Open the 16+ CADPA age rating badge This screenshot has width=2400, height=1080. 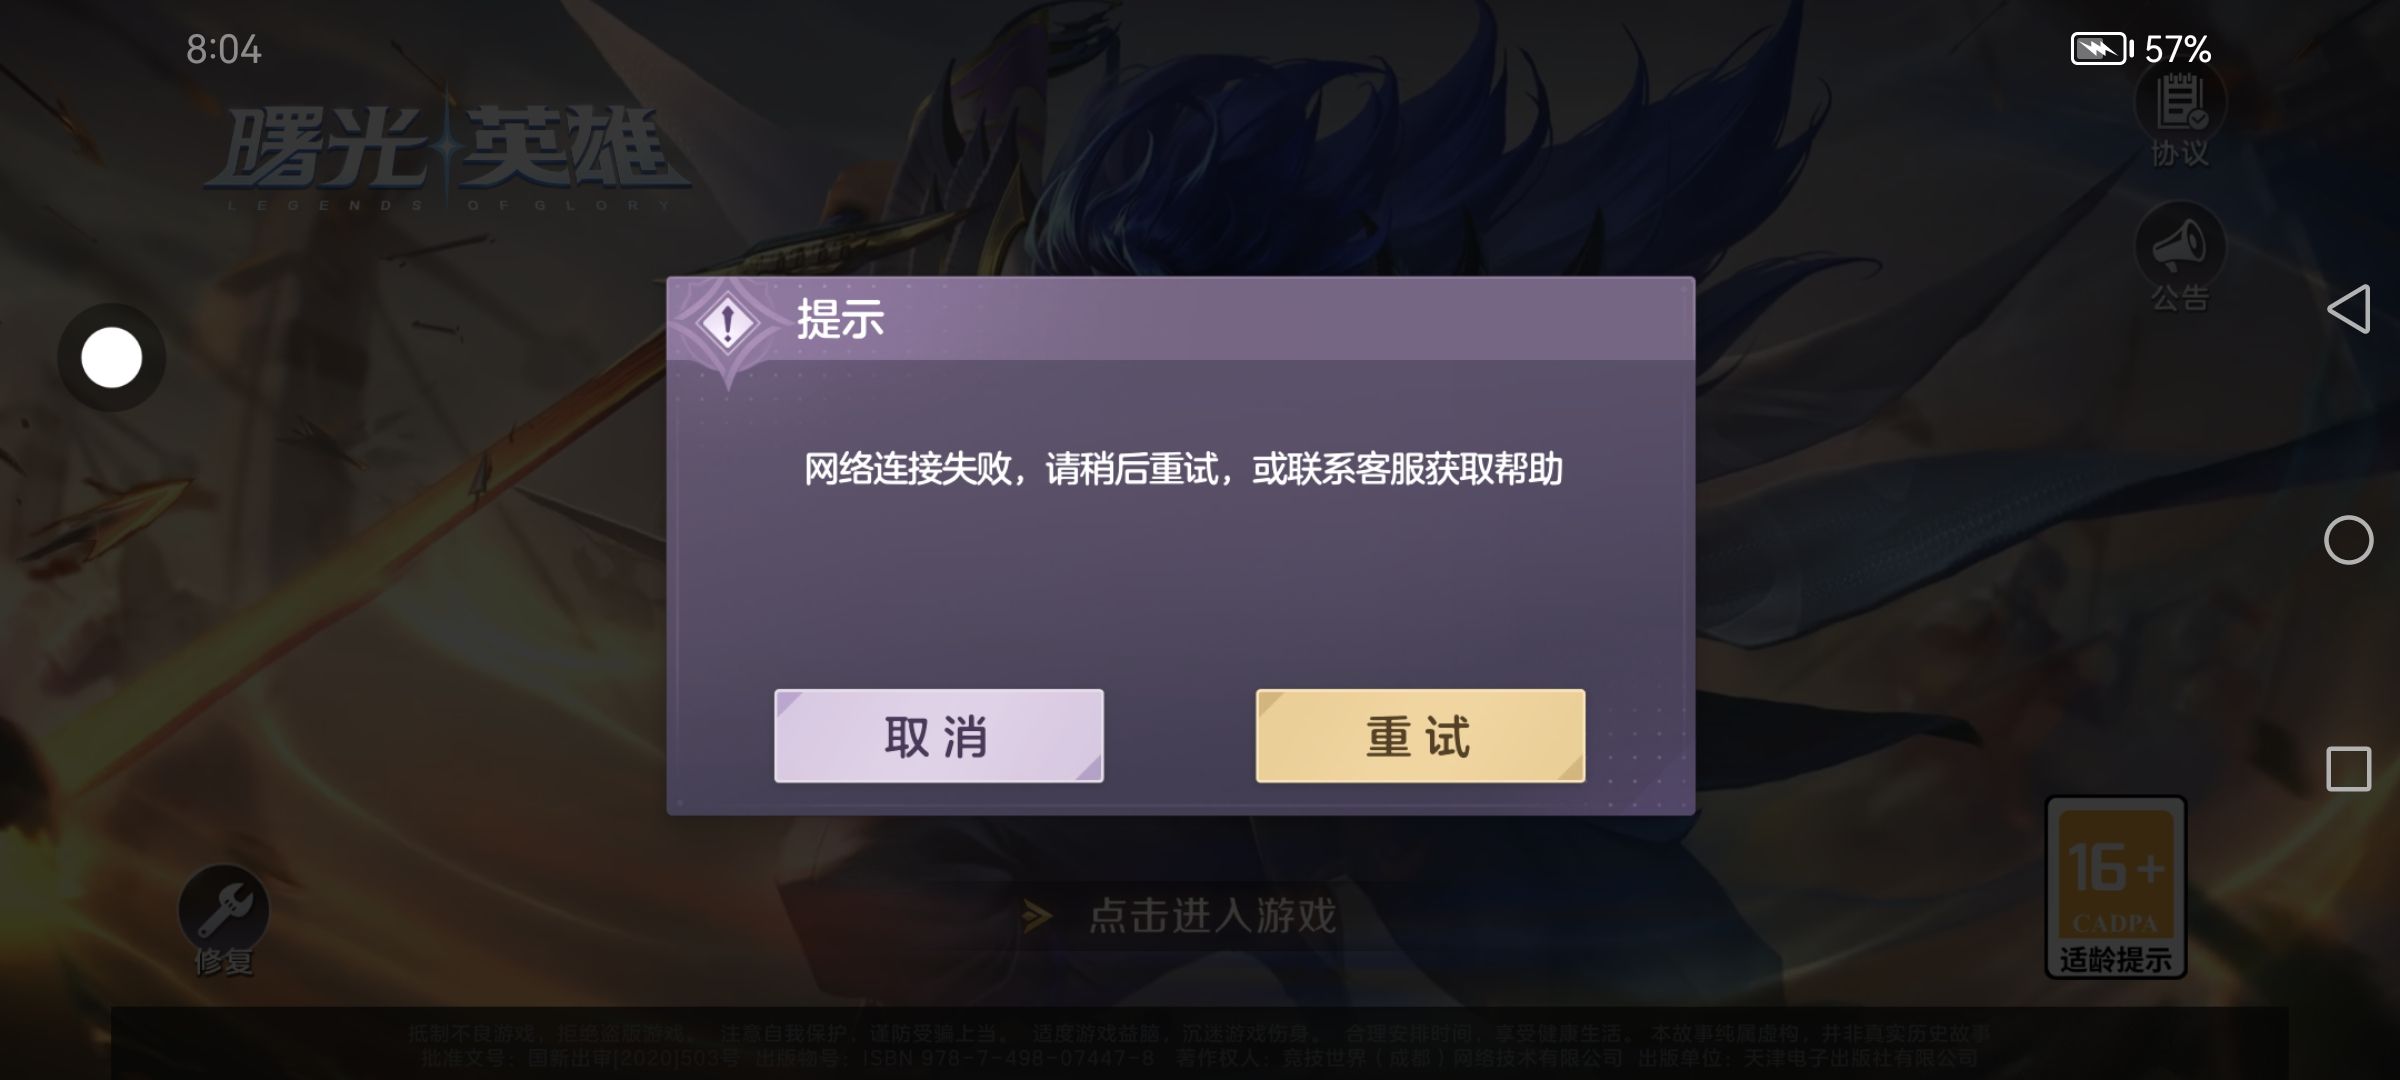coord(2116,887)
